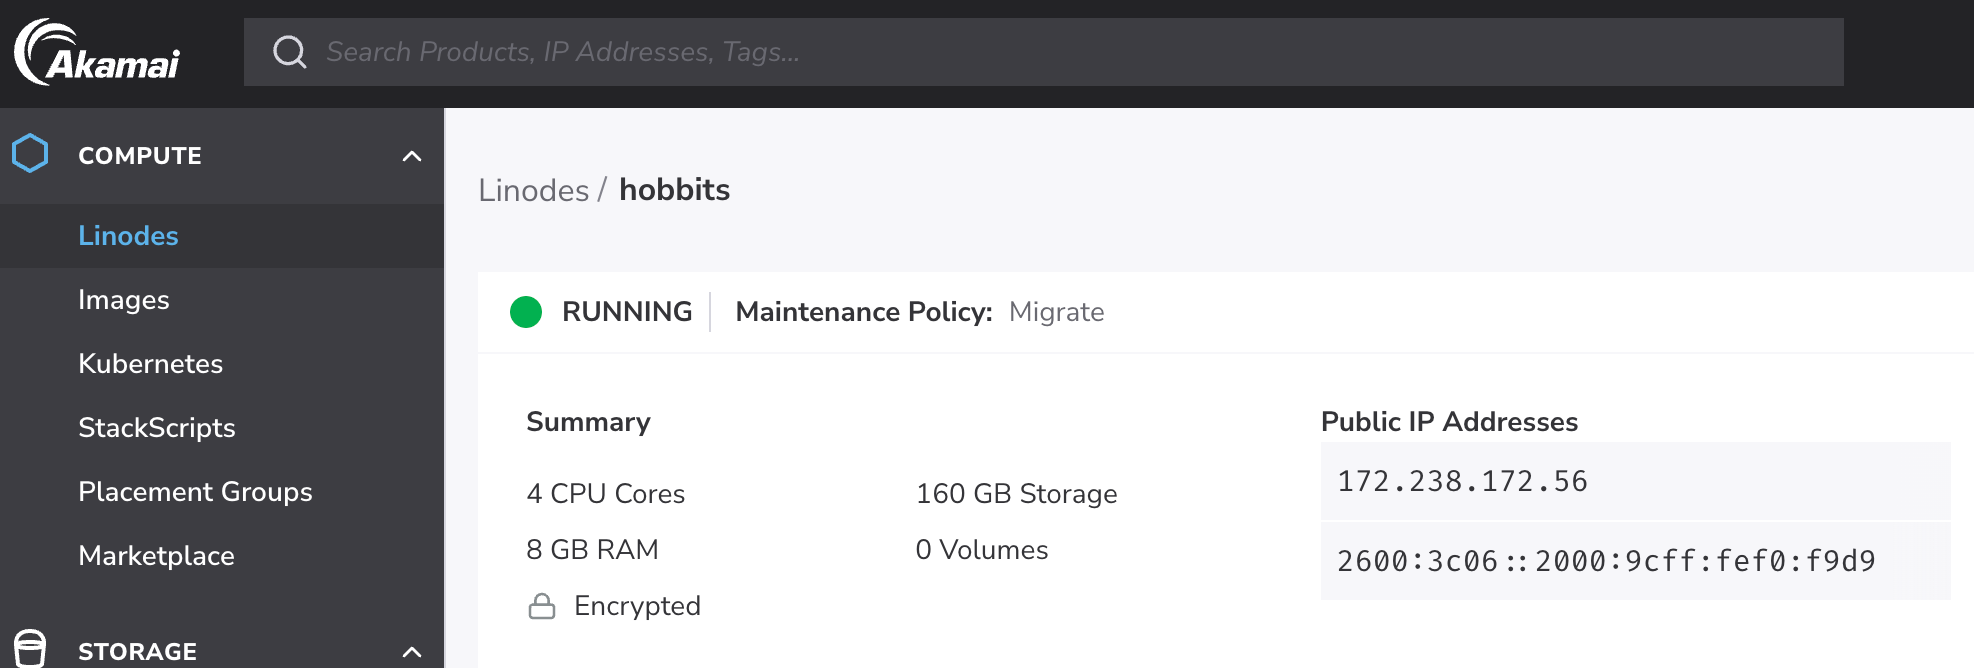The image size is (1974, 668).
Task: Collapse the Compute section chevron
Action: 412,156
